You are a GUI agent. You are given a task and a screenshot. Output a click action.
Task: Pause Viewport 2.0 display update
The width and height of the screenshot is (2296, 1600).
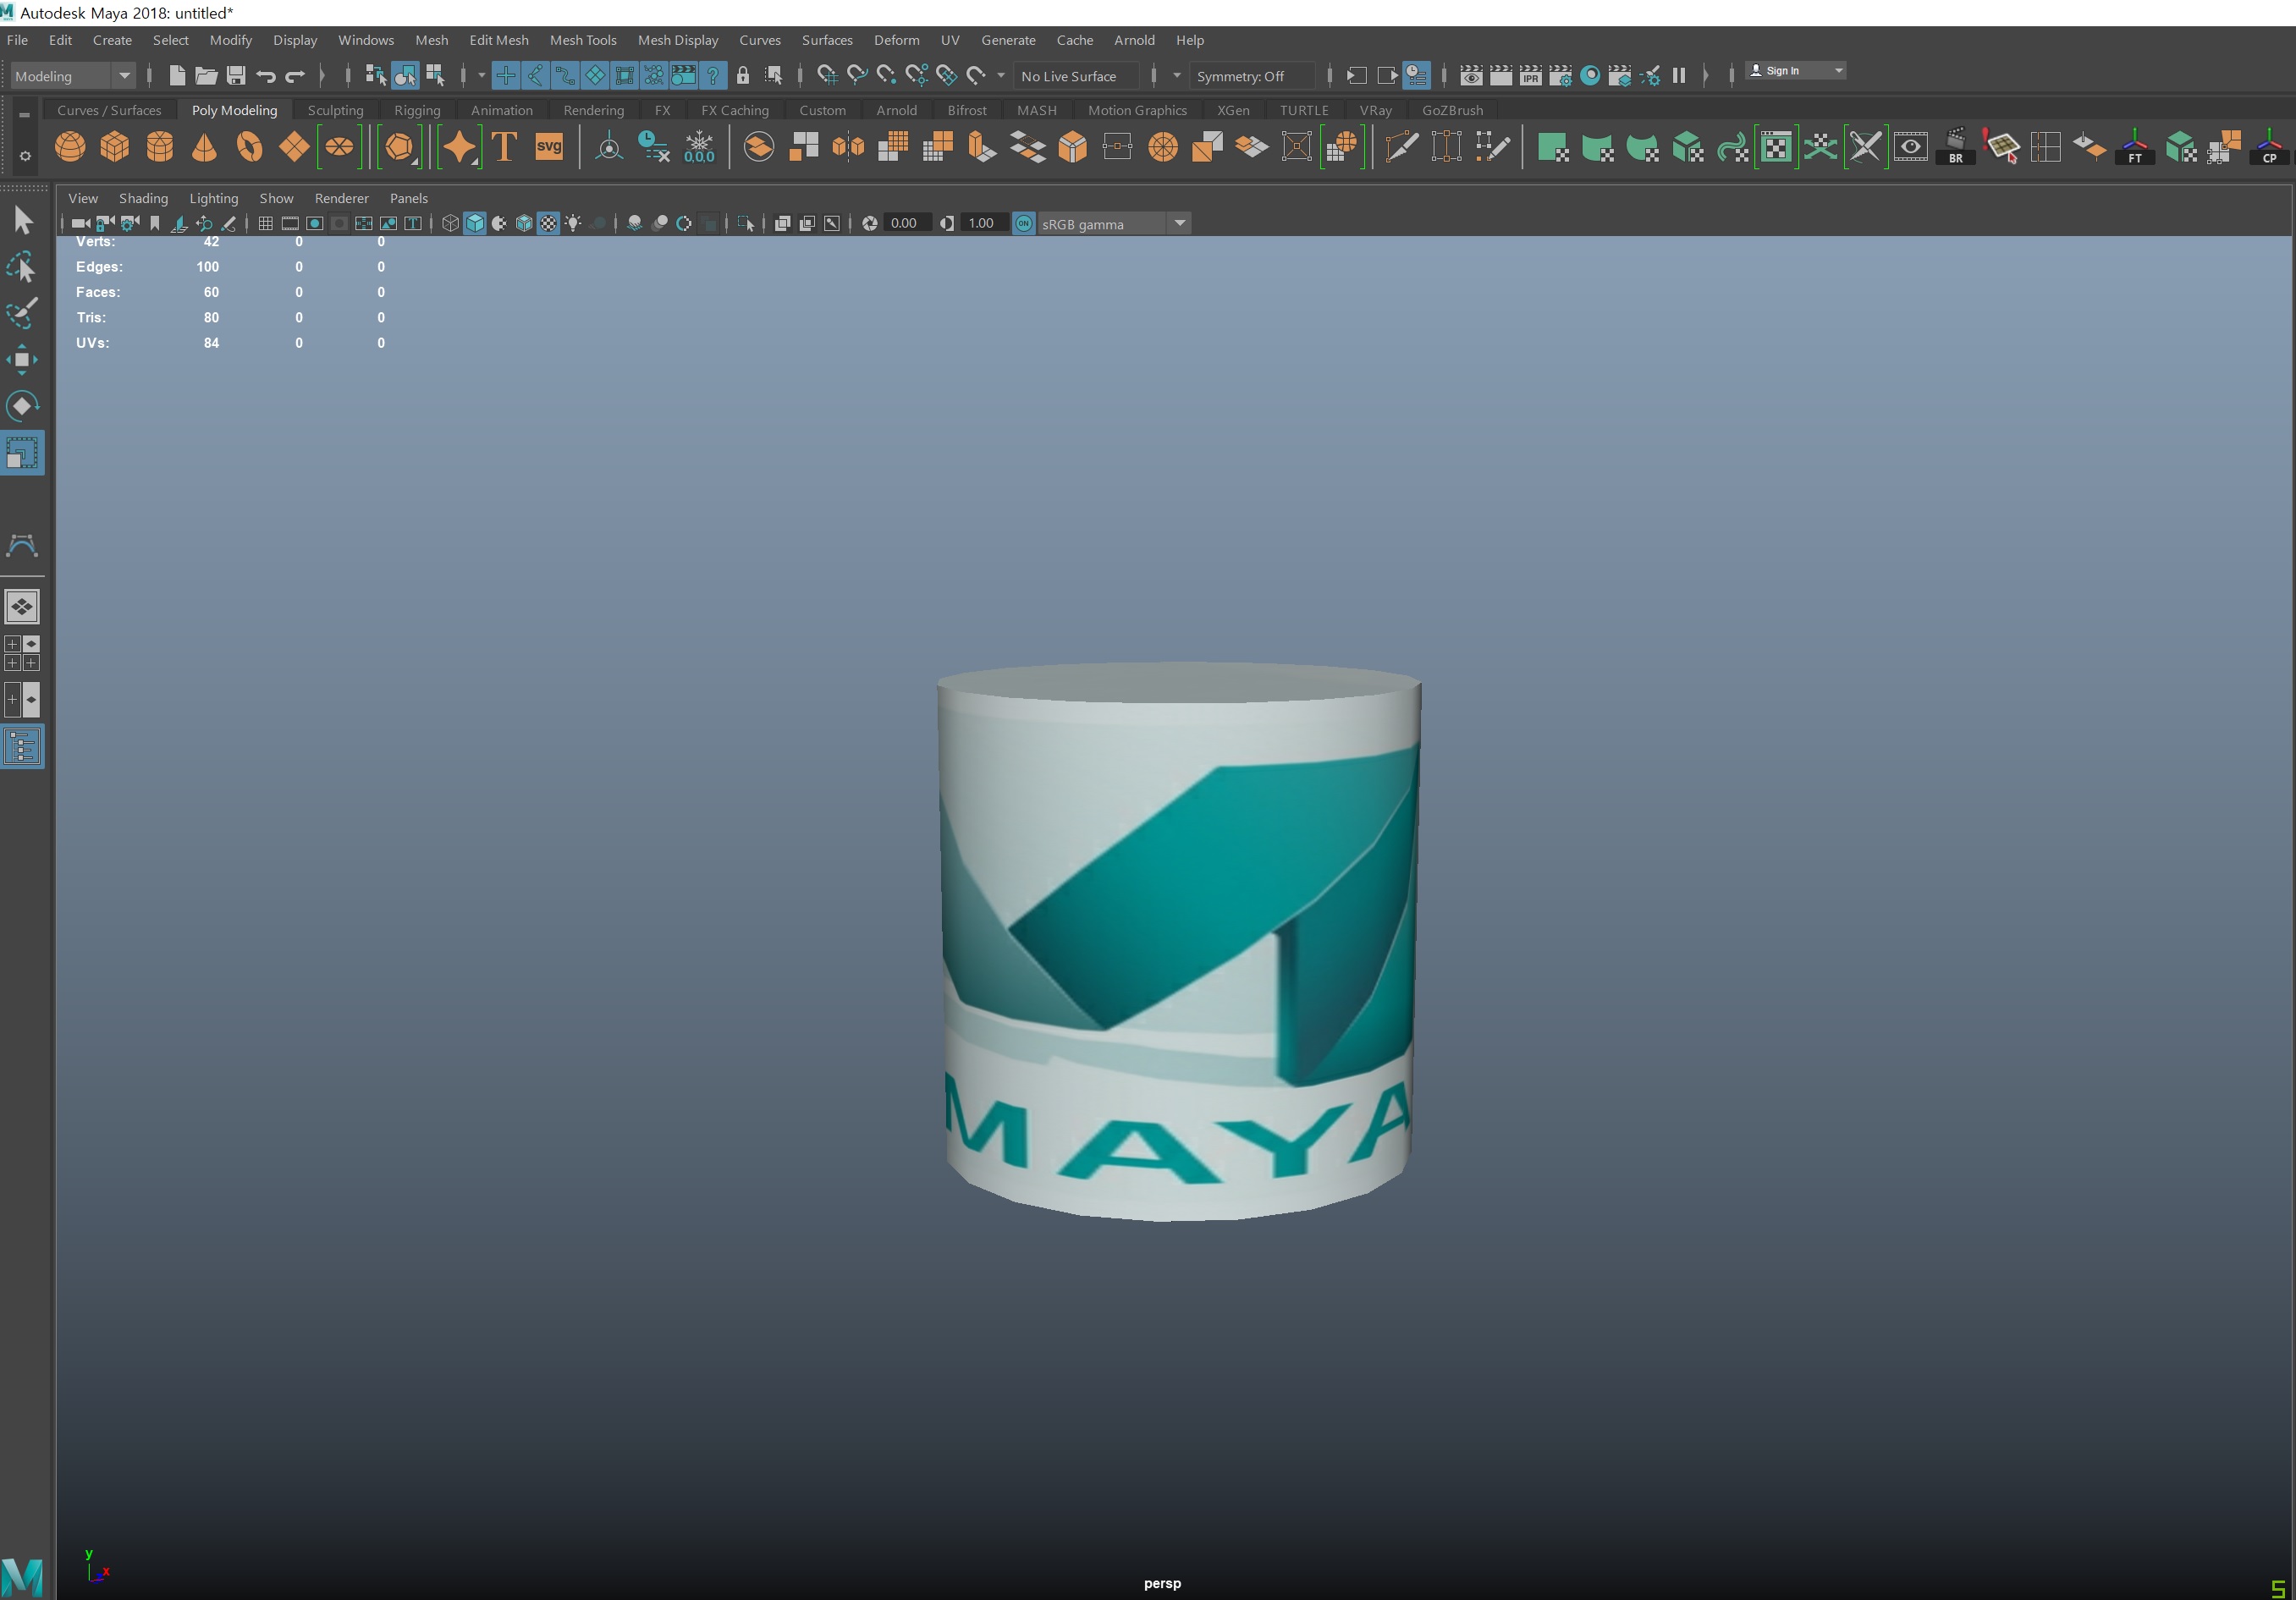point(1679,75)
